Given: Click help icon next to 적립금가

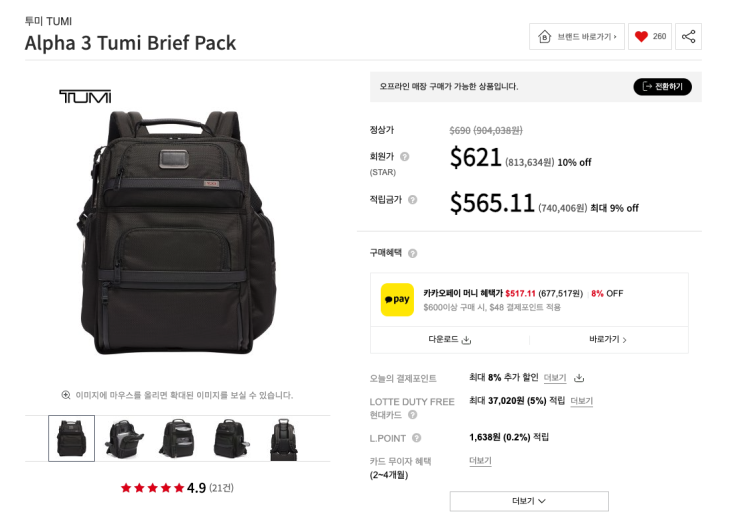Looking at the screenshot, I should click(412, 200).
